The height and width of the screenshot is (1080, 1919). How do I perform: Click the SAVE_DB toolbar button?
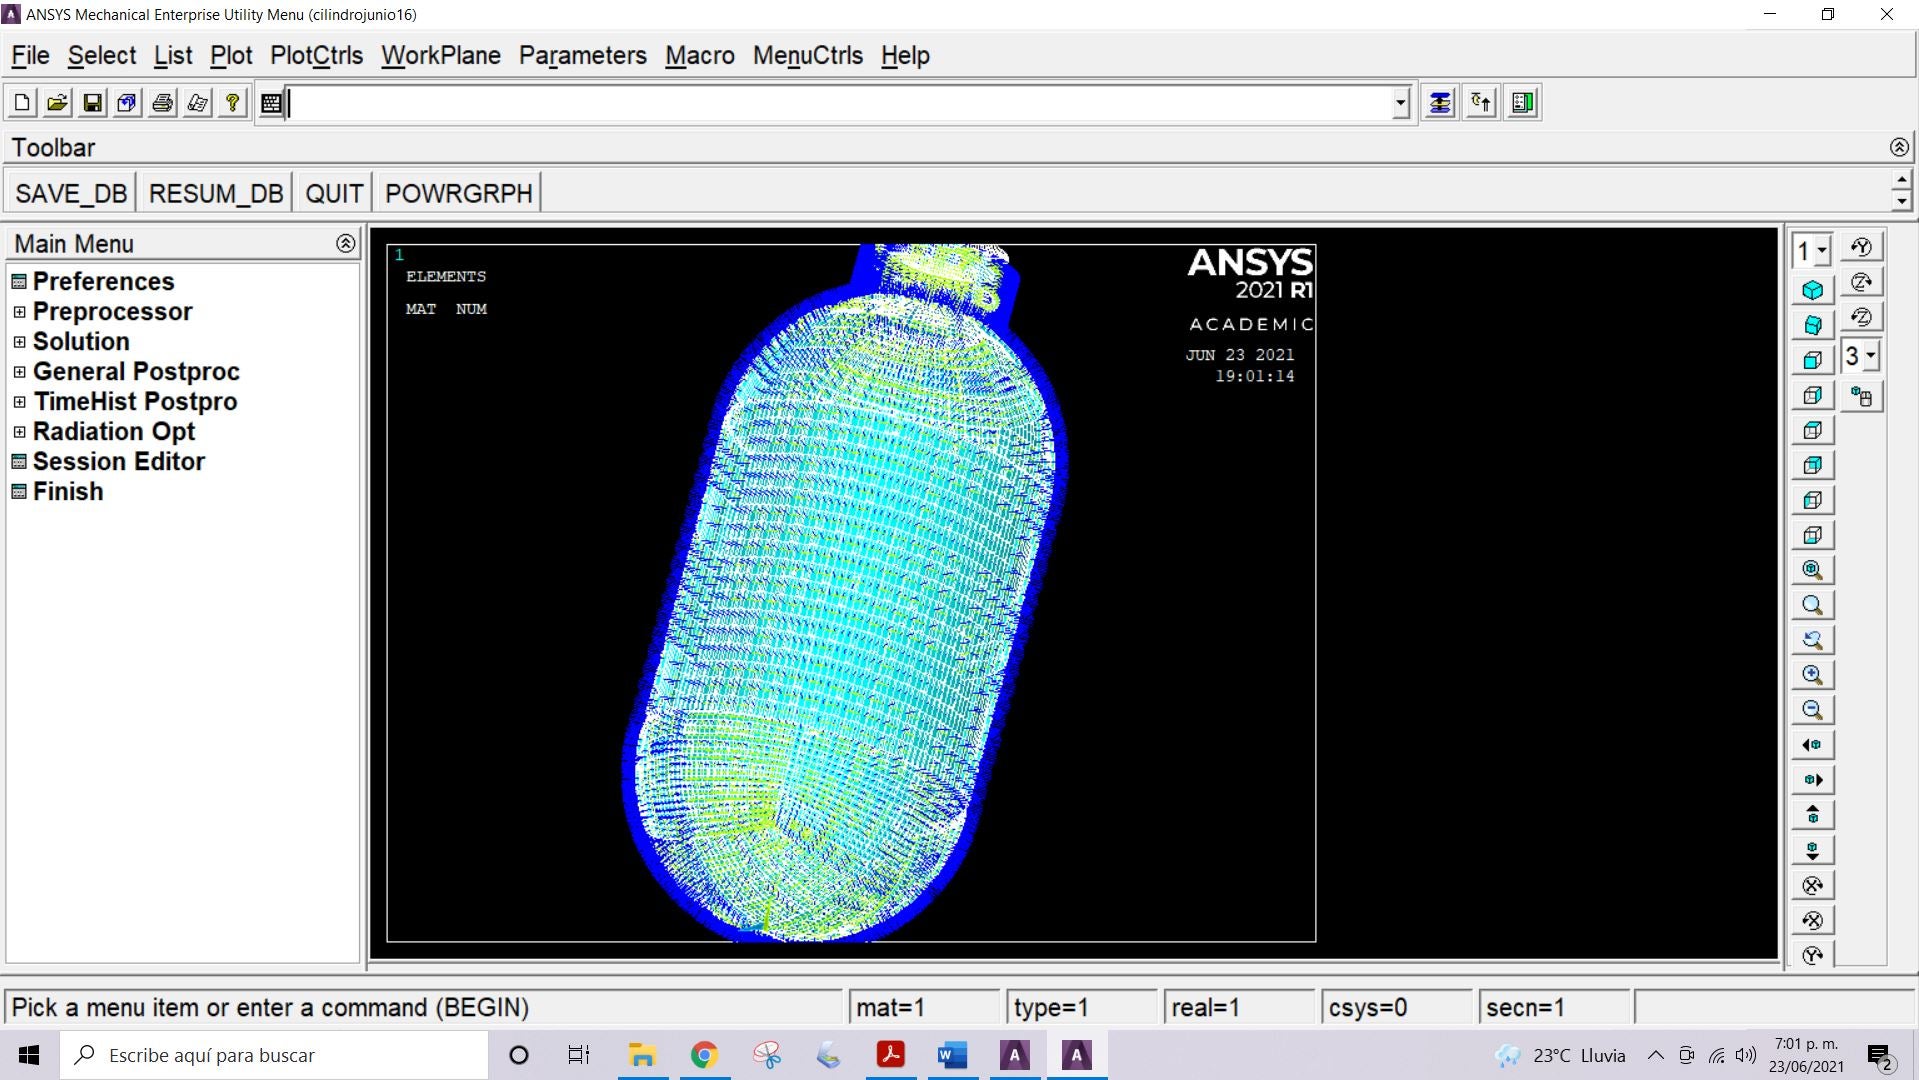[71, 193]
